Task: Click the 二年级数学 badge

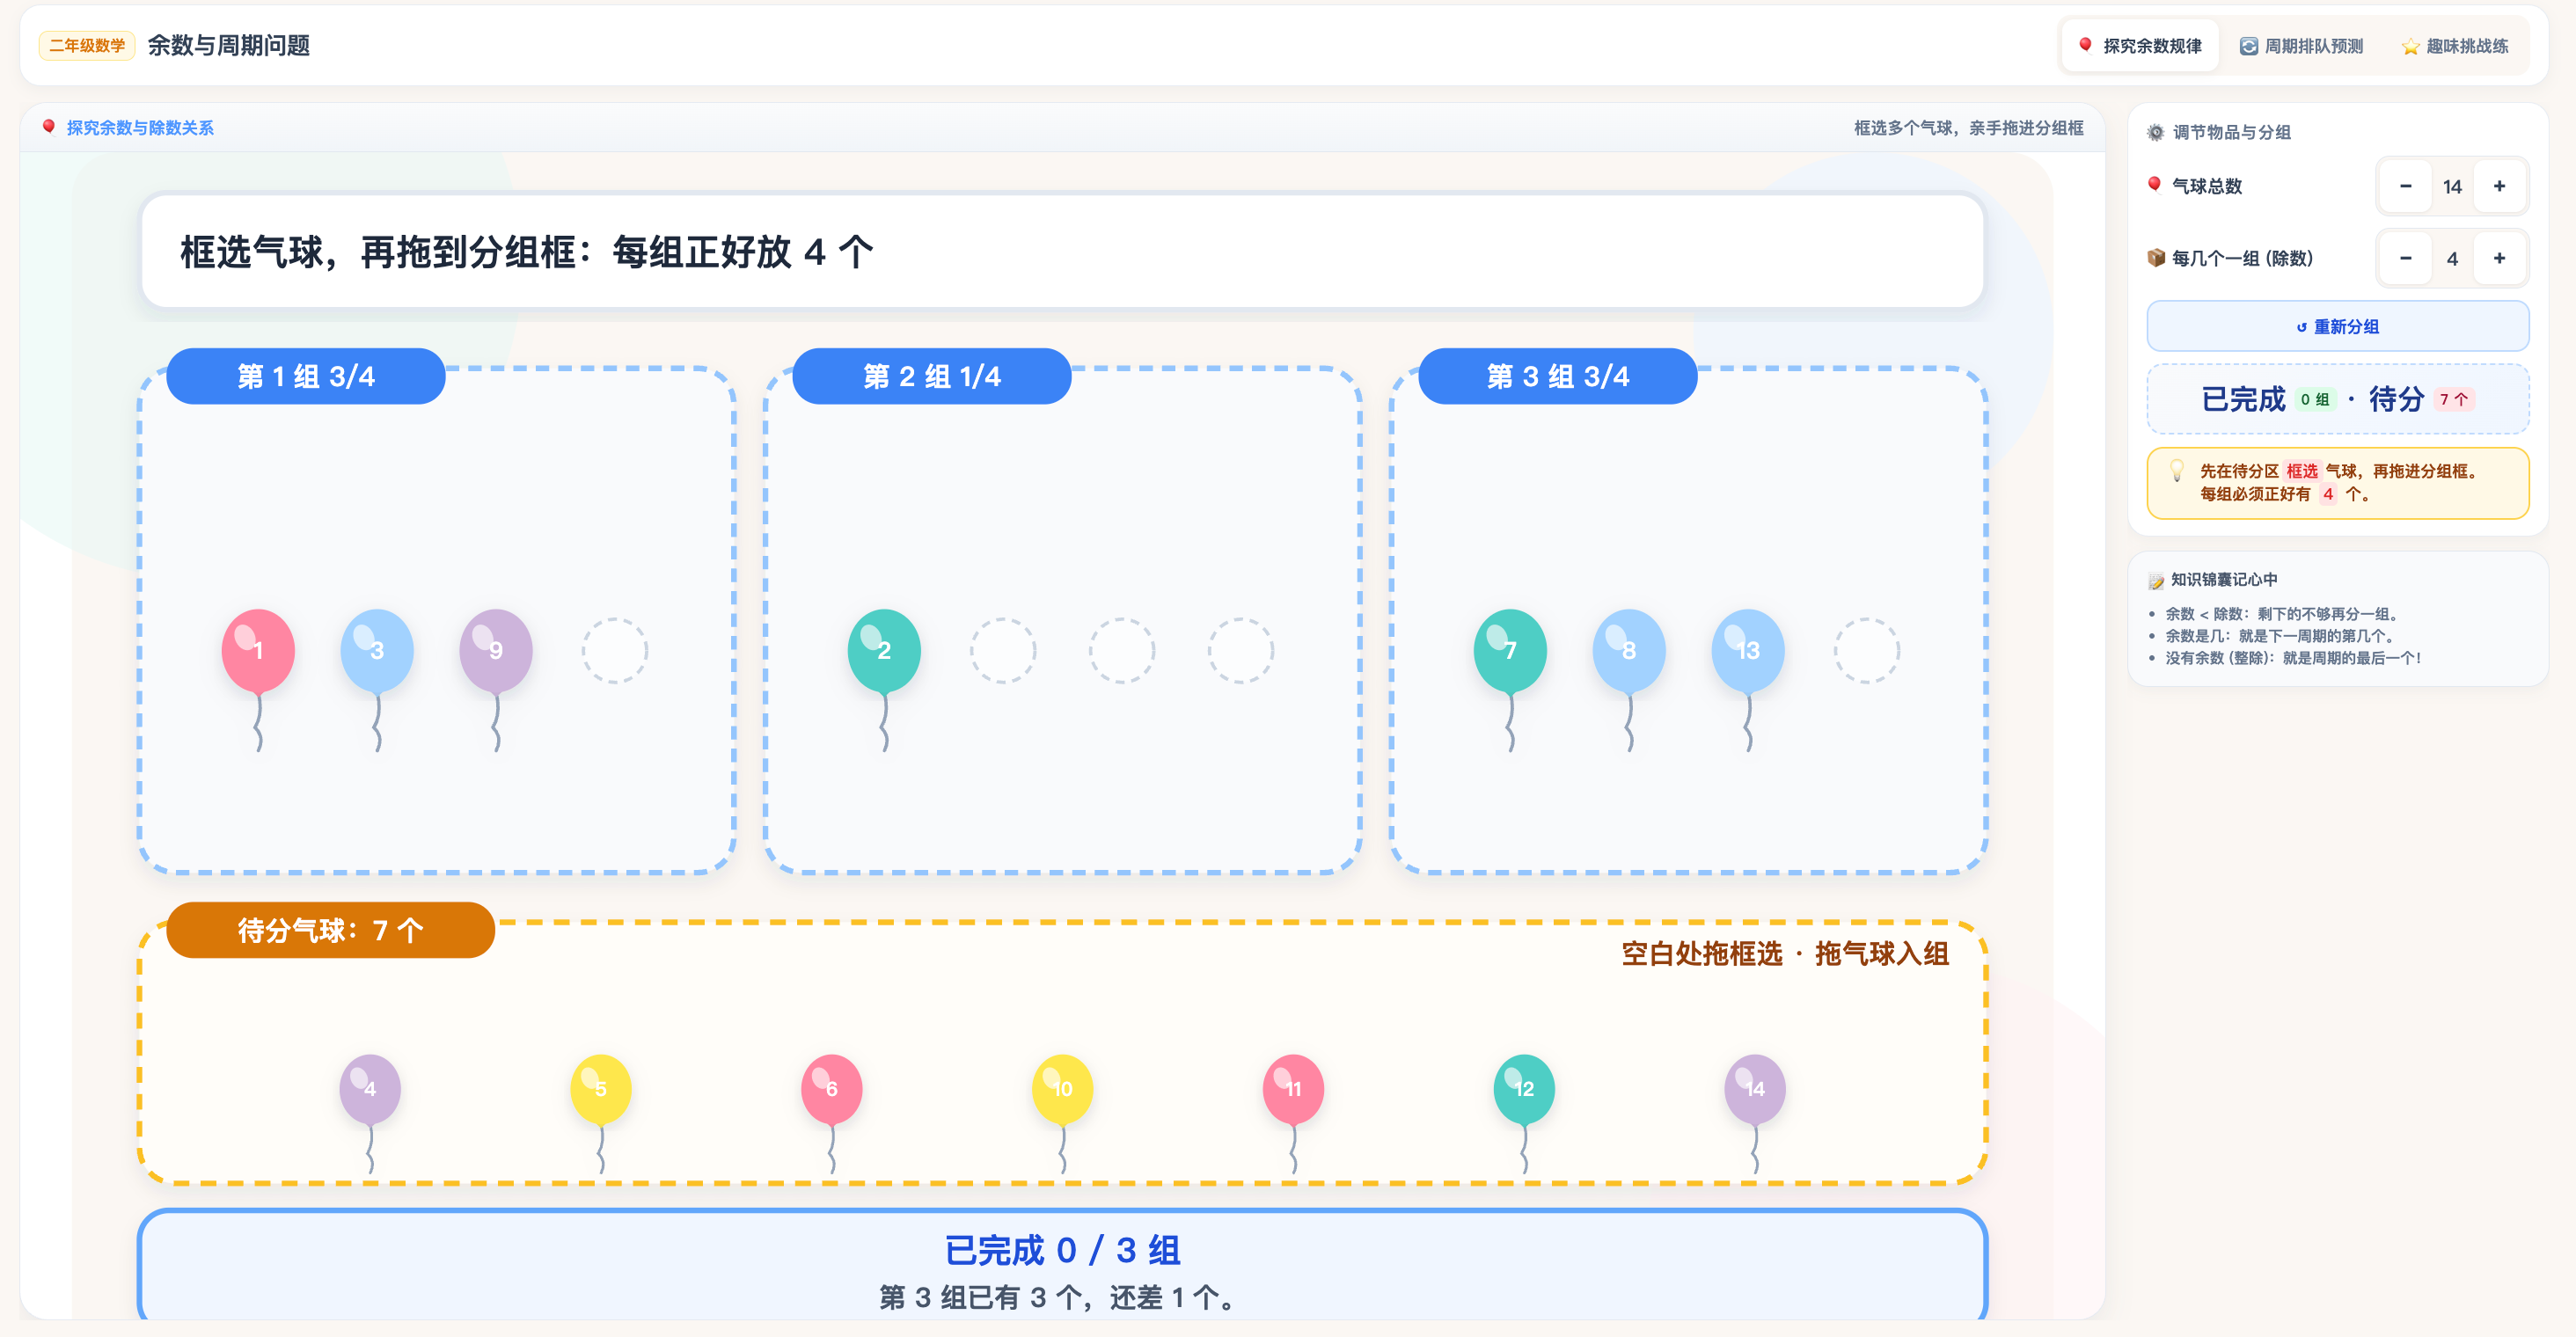Action: [x=87, y=46]
